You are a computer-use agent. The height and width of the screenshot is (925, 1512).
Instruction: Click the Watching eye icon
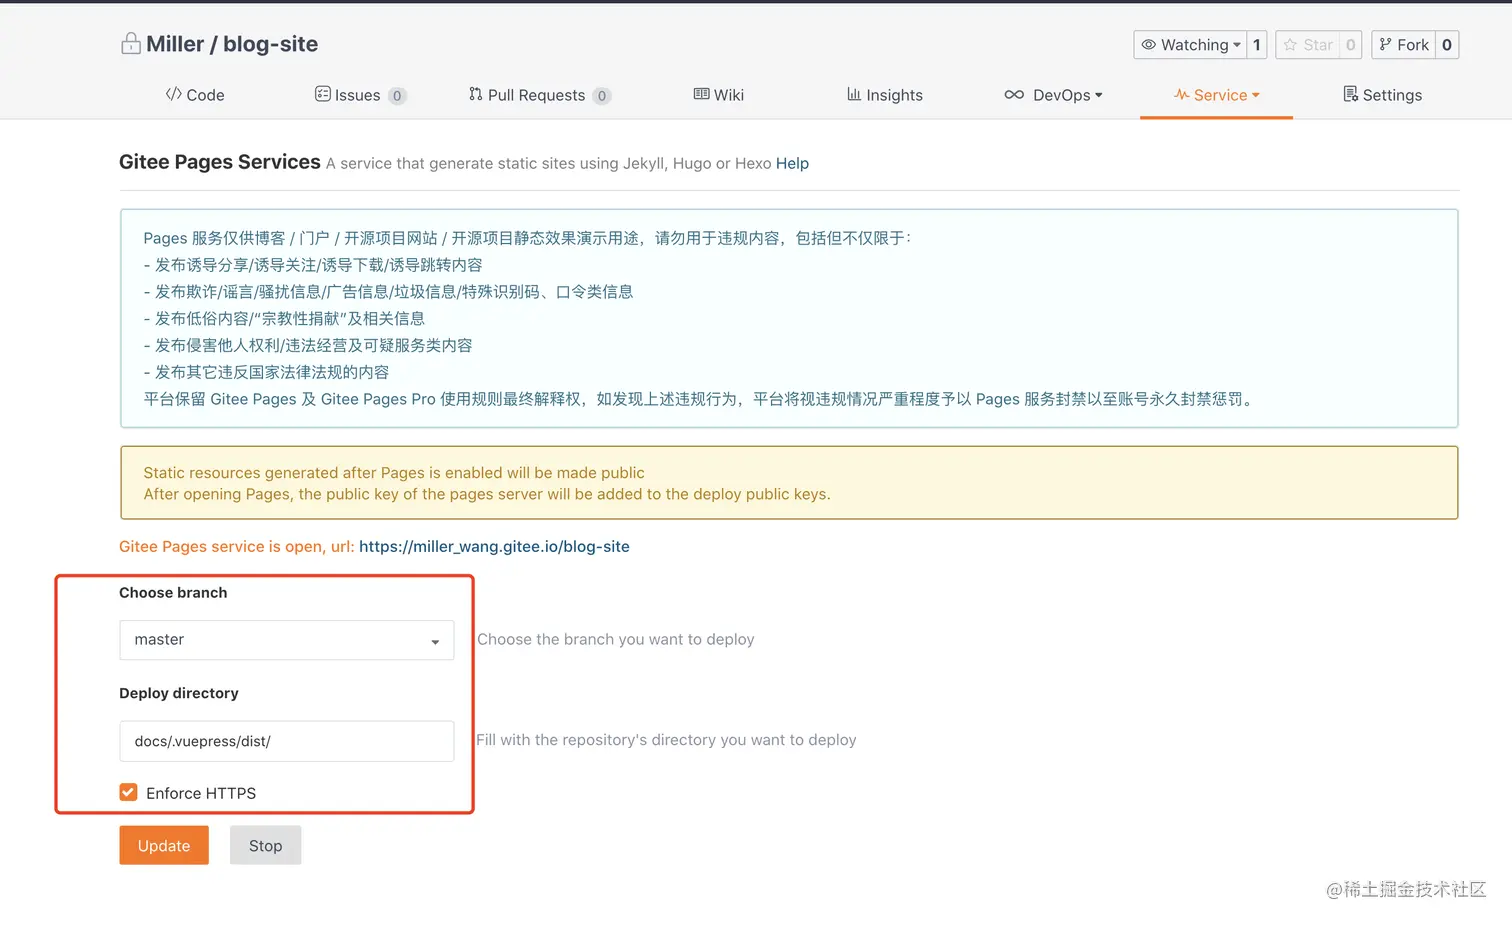(x=1149, y=45)
